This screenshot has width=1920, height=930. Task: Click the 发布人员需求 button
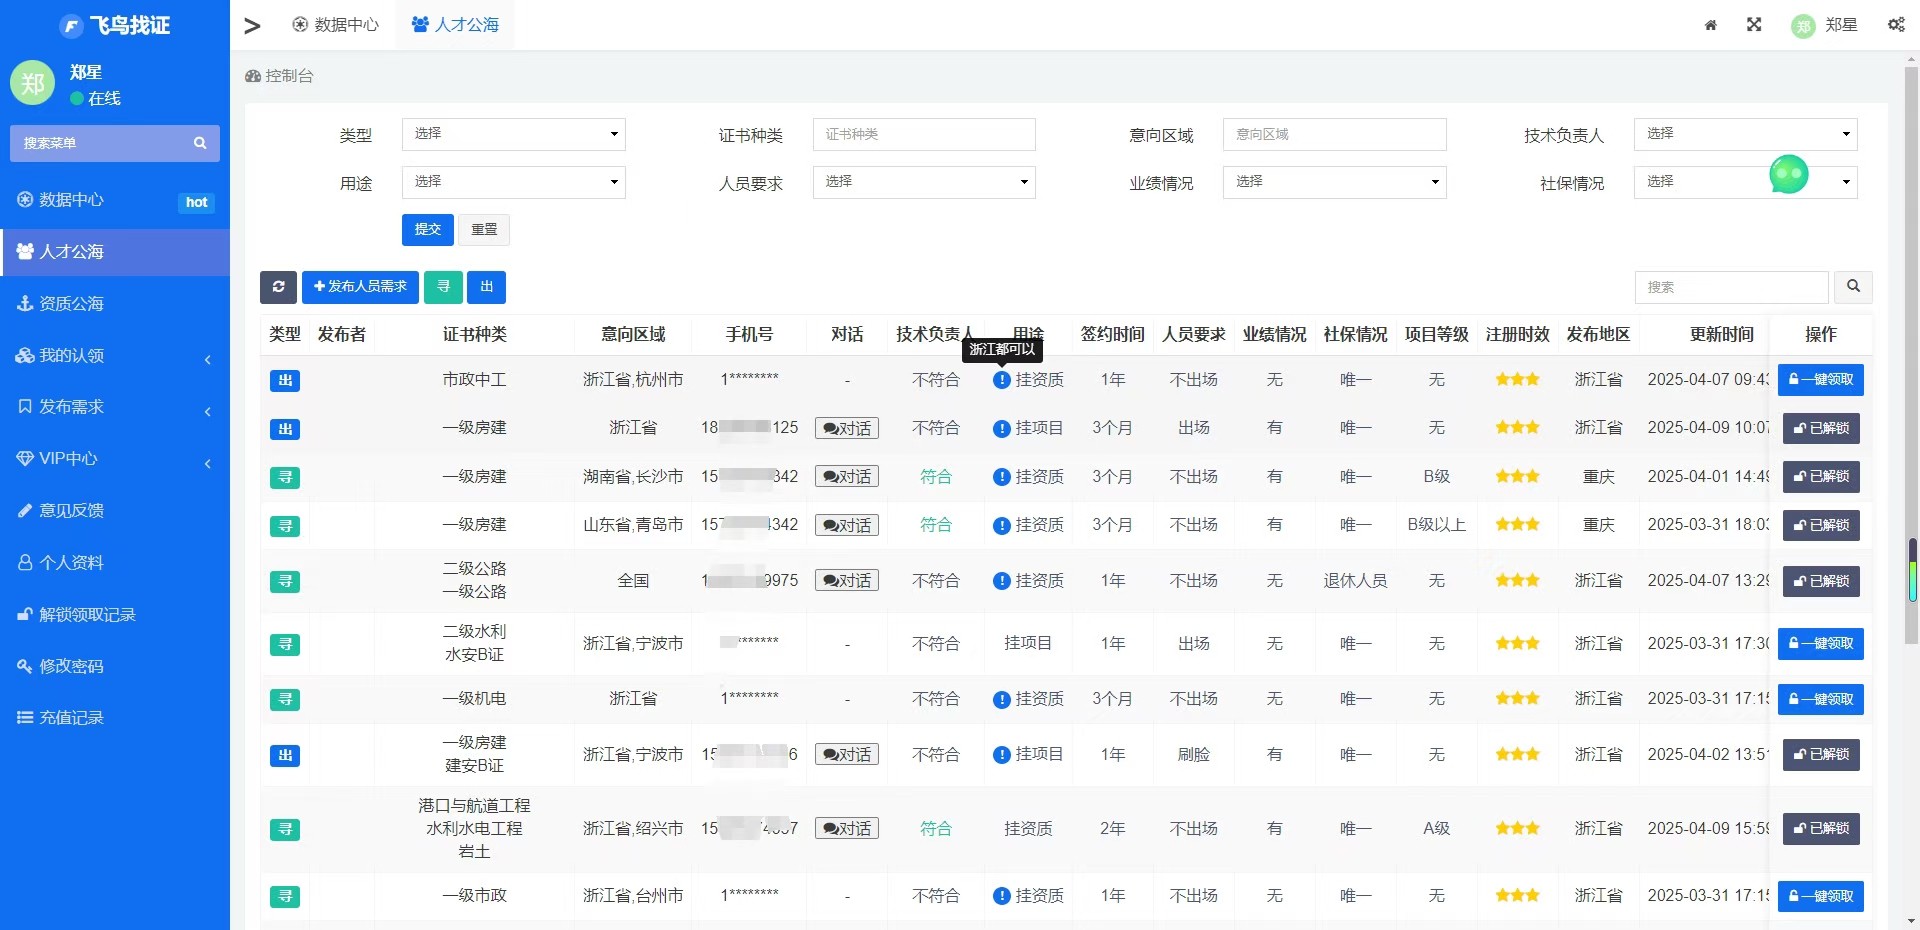tap(360, 287)
